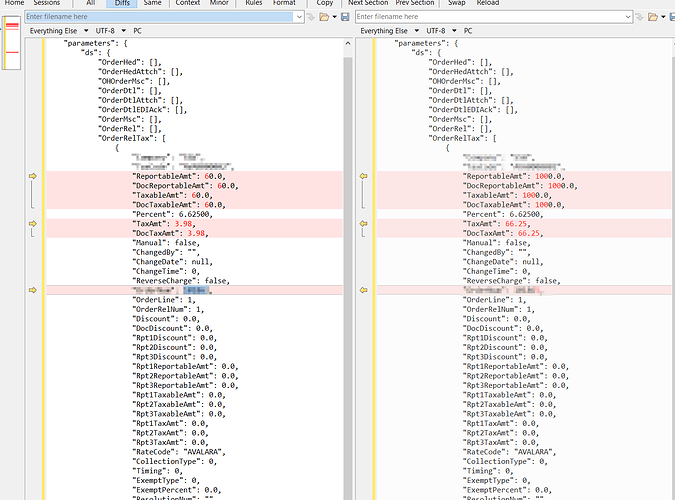Click right "RateCode": "AVALARA" line
This screenshot has height=500, width=675.
pyautogui.click(x=510, y=452)
